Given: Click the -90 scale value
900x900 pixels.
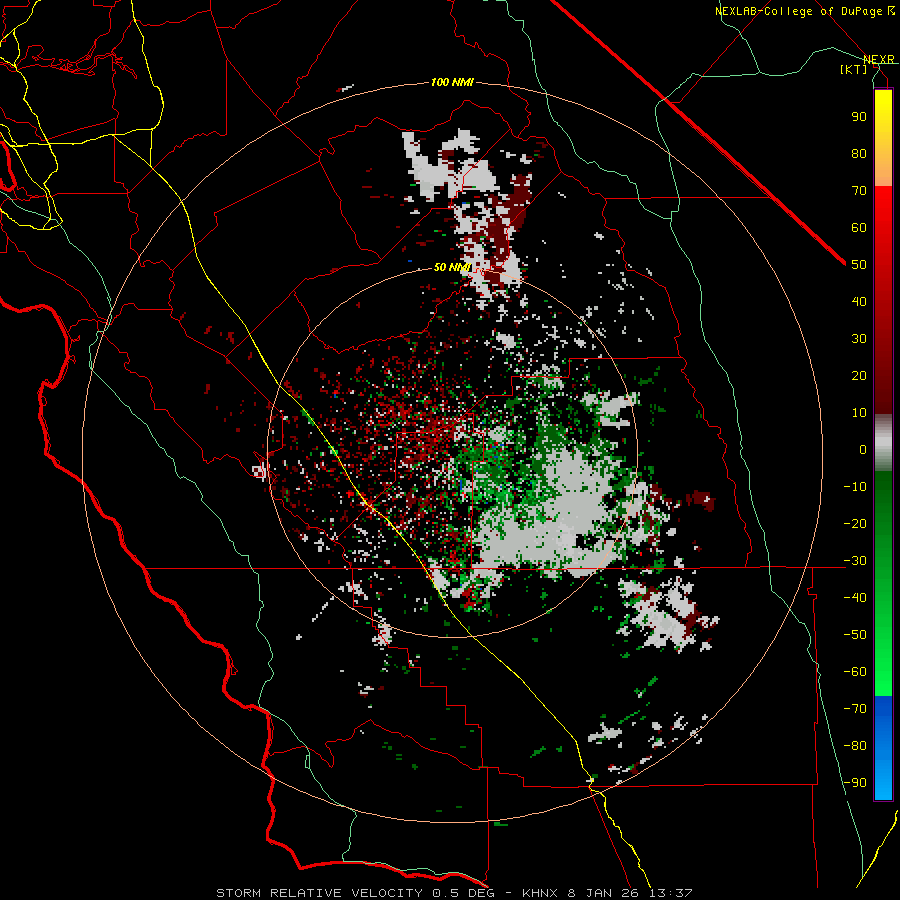Looking at the screenshot, I should (x=855, y=783).
